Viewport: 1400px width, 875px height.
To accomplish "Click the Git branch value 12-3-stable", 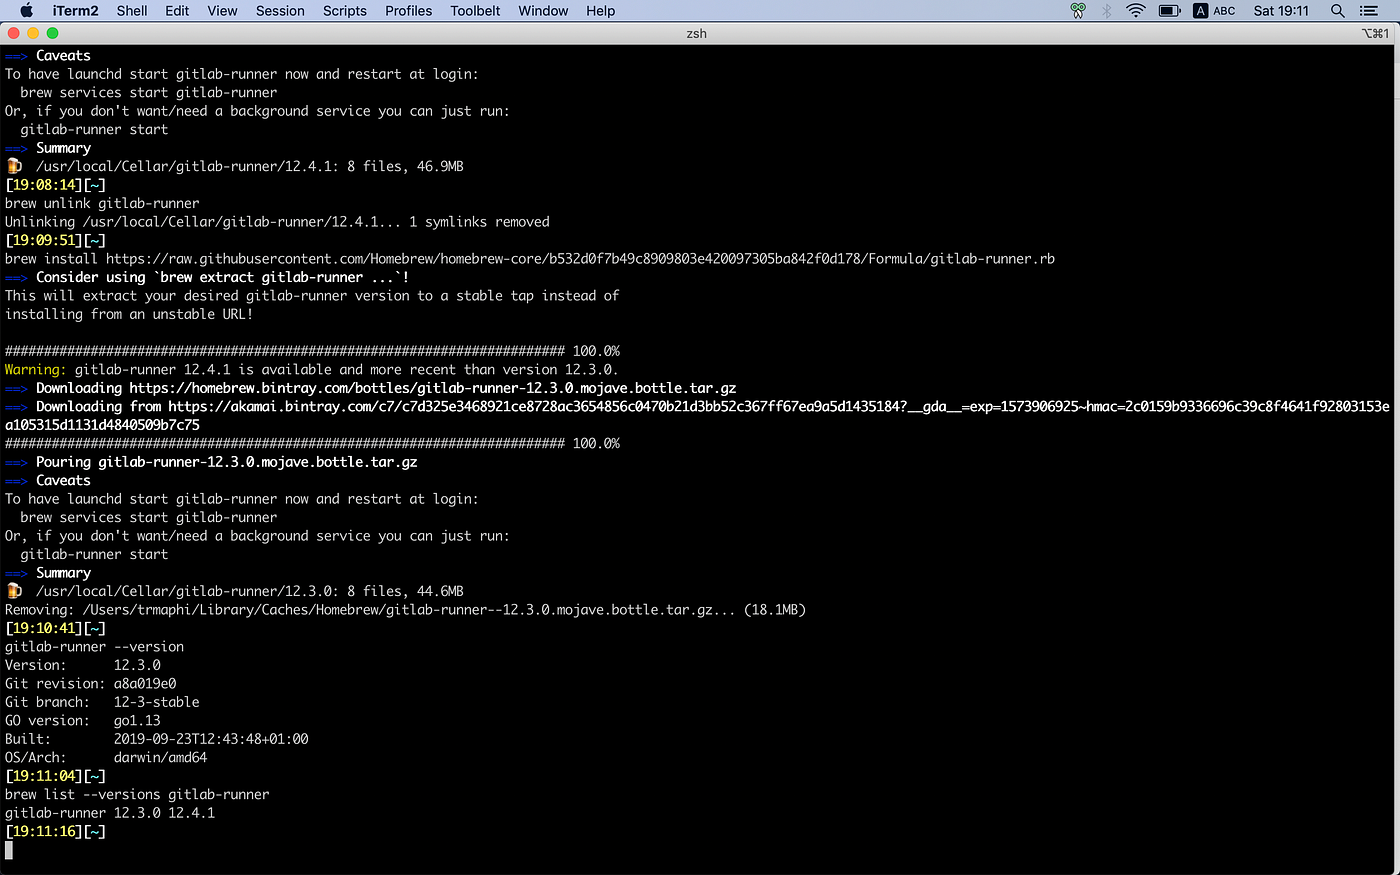I will pos(156,702).
